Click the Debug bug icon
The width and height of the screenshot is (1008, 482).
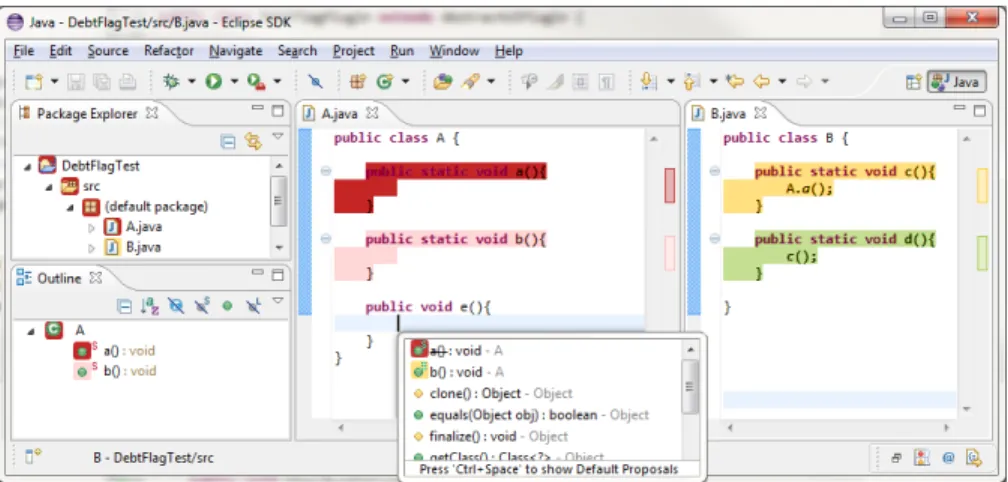(170, 82)
